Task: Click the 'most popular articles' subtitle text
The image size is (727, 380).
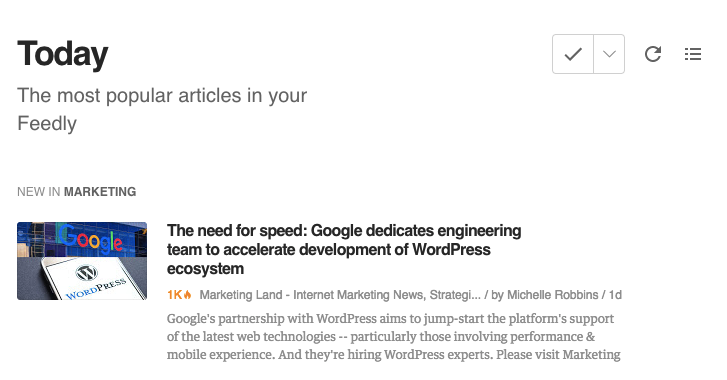Action: click(x=162, y=109)
